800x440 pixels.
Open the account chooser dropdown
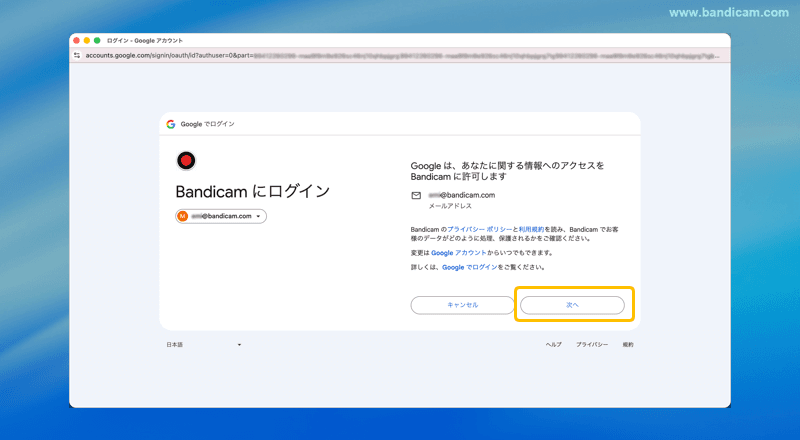click(x=221, y=216)
